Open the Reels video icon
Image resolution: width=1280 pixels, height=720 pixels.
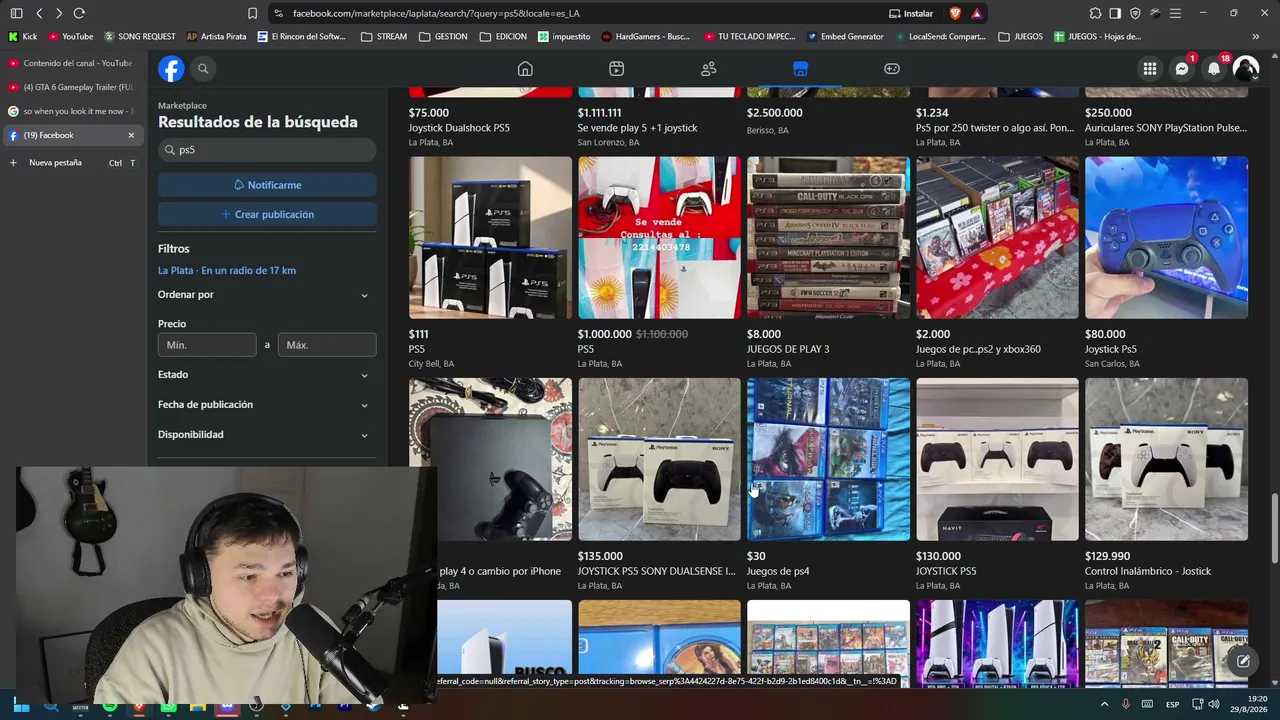click(616, 69)
